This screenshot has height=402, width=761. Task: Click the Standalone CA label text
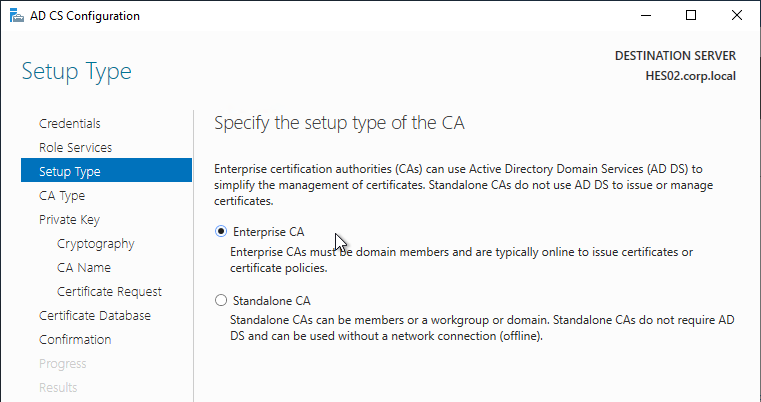click(272, 301)
